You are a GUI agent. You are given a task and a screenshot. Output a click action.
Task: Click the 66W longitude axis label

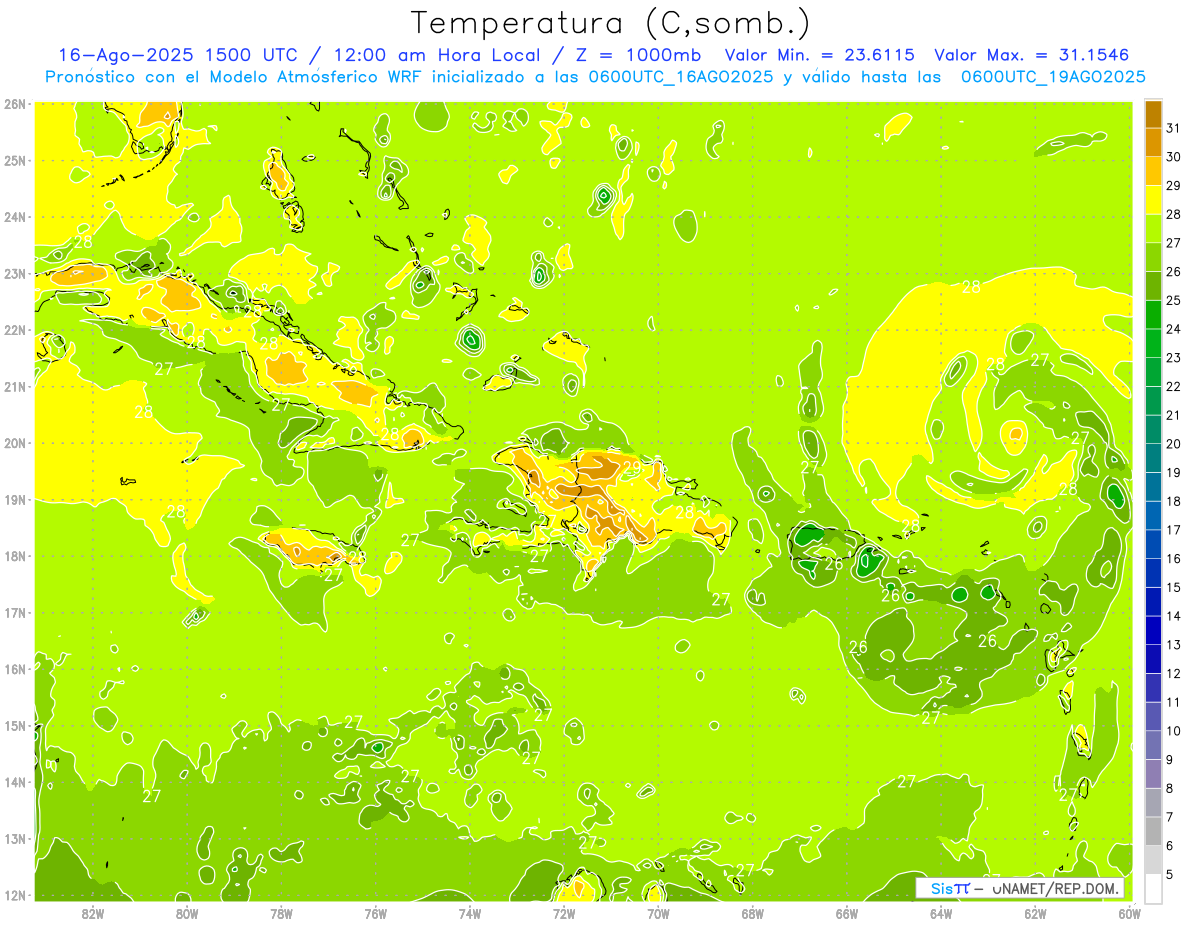[846, 913]
